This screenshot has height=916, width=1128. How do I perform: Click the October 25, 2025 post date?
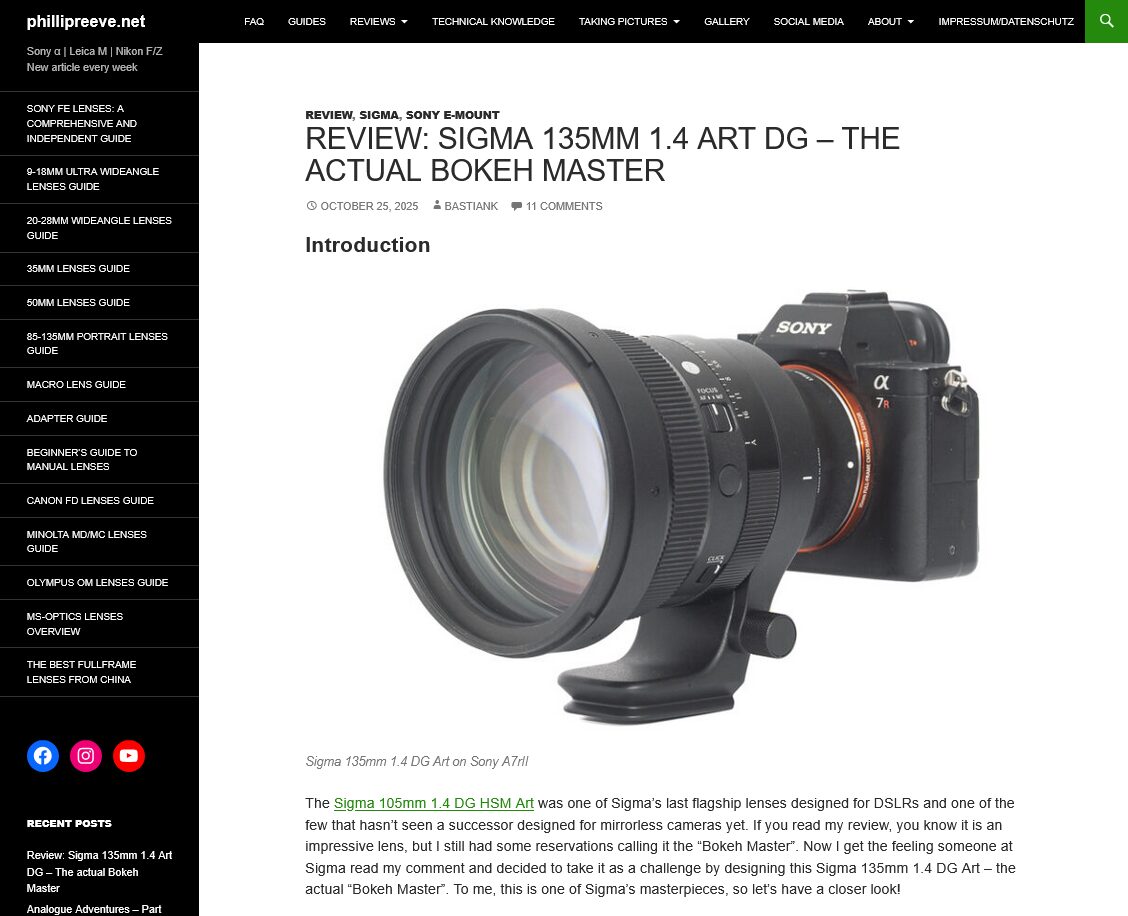[x=368, y=206]
